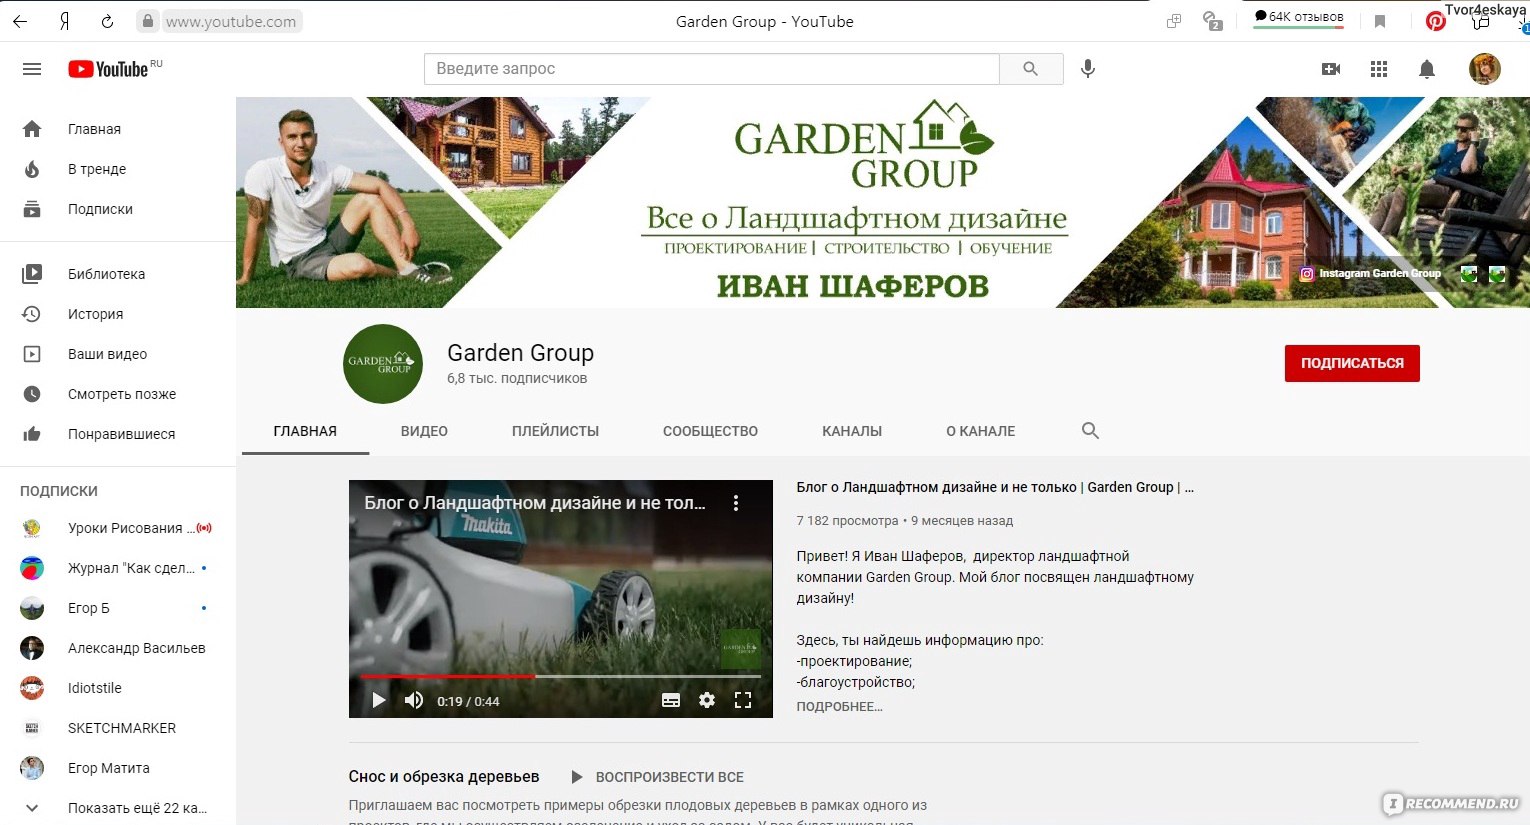Open История in the sidebar
This screenshot has width=1530, height=825.
[118, 314]
